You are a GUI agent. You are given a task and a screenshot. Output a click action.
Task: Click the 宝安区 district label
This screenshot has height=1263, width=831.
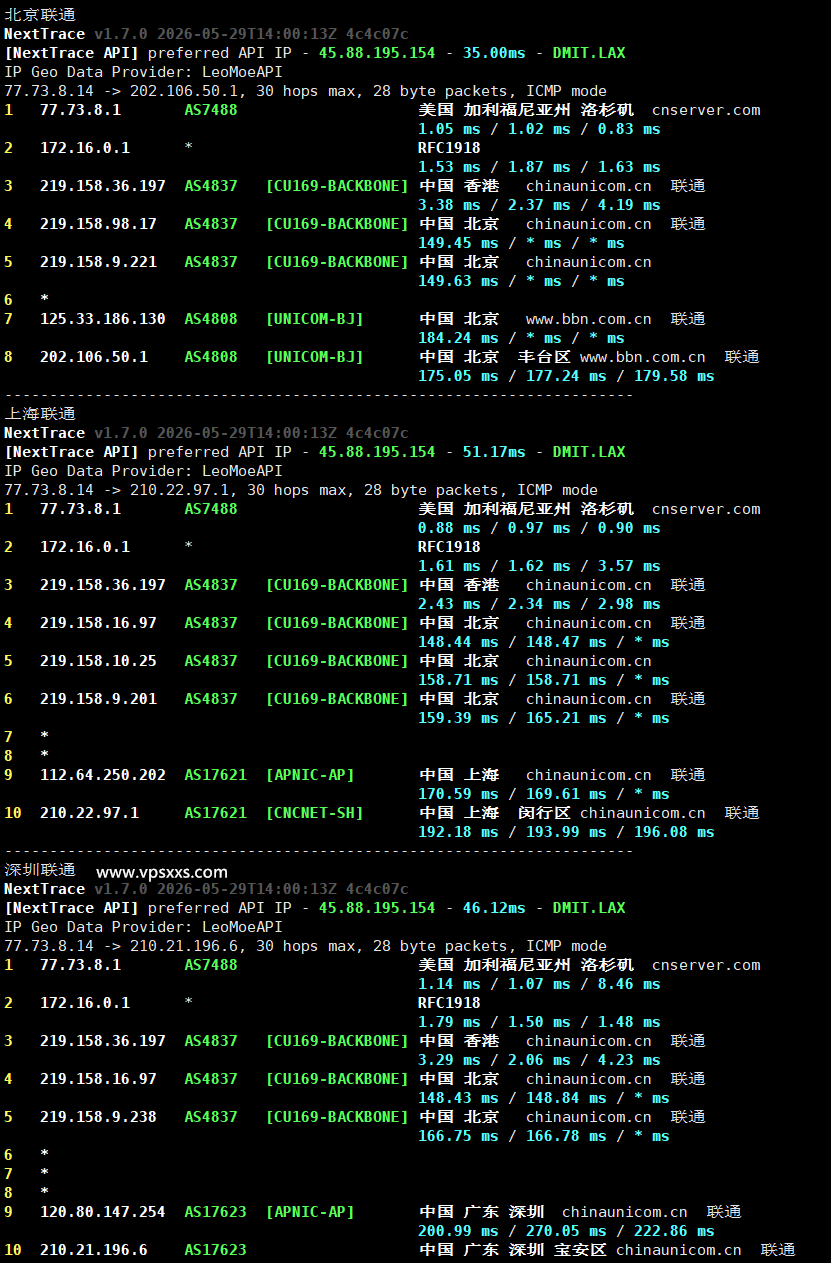coord(580,1250)
